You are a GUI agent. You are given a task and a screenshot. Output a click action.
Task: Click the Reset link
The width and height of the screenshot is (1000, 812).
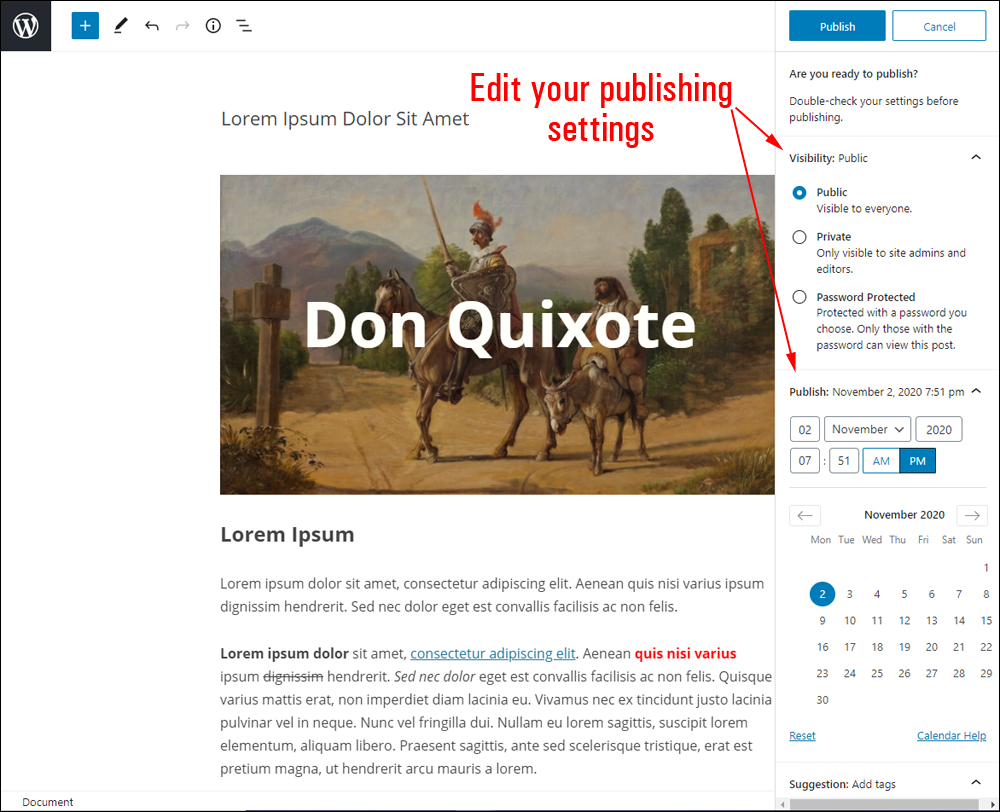point(802,735)
